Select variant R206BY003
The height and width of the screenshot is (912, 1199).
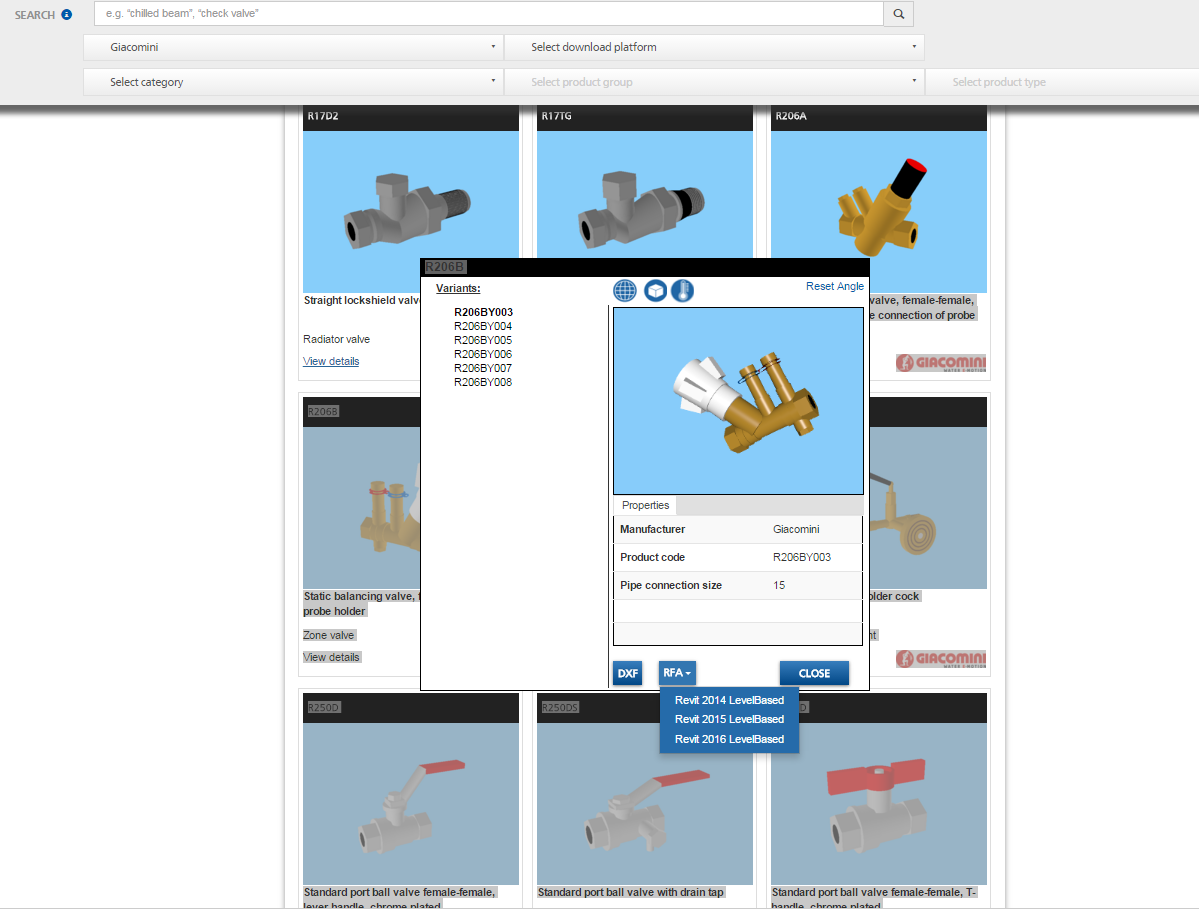coord(483,312)
